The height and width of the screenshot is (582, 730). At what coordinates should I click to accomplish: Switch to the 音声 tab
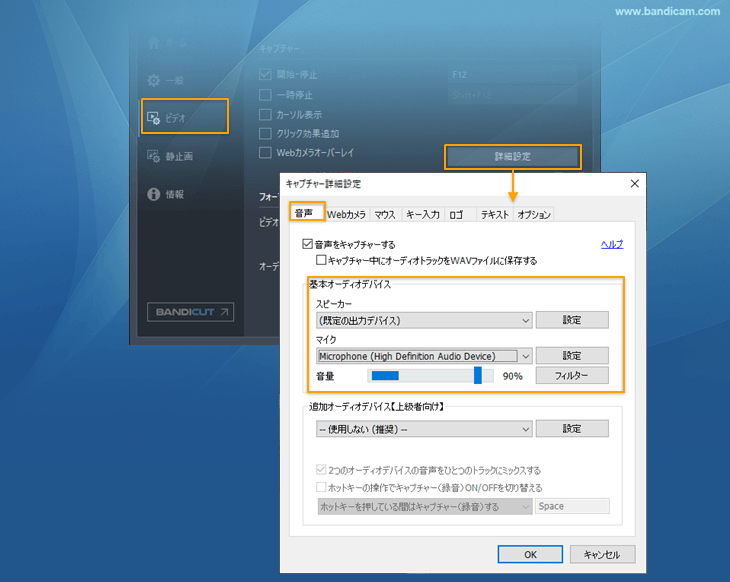point(306,213)
